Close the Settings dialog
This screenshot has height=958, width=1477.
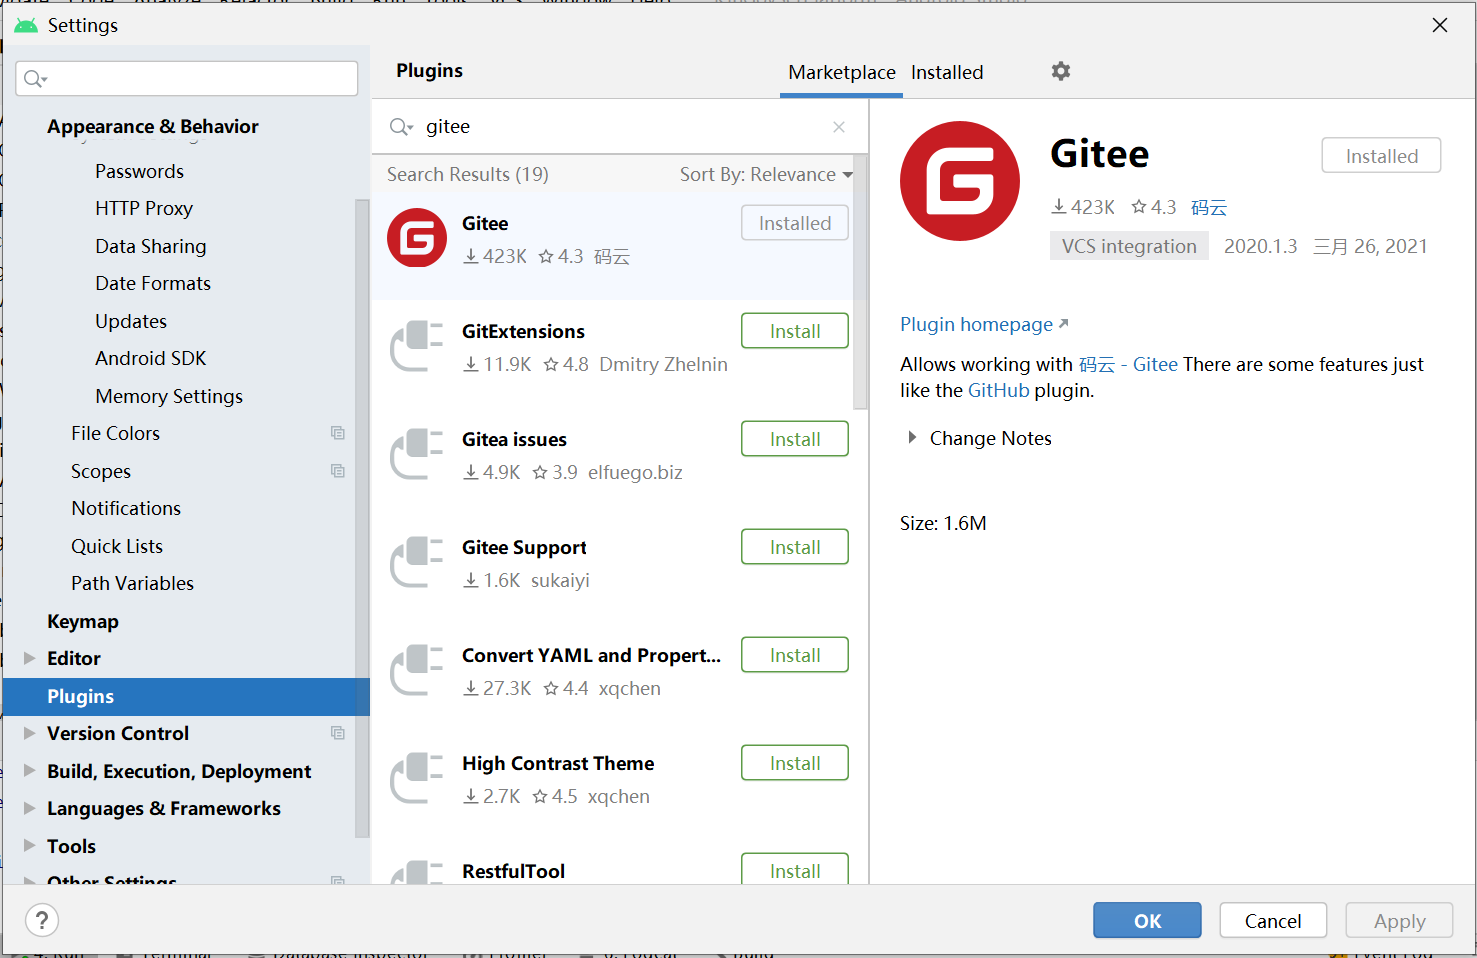pos(1440,25)
